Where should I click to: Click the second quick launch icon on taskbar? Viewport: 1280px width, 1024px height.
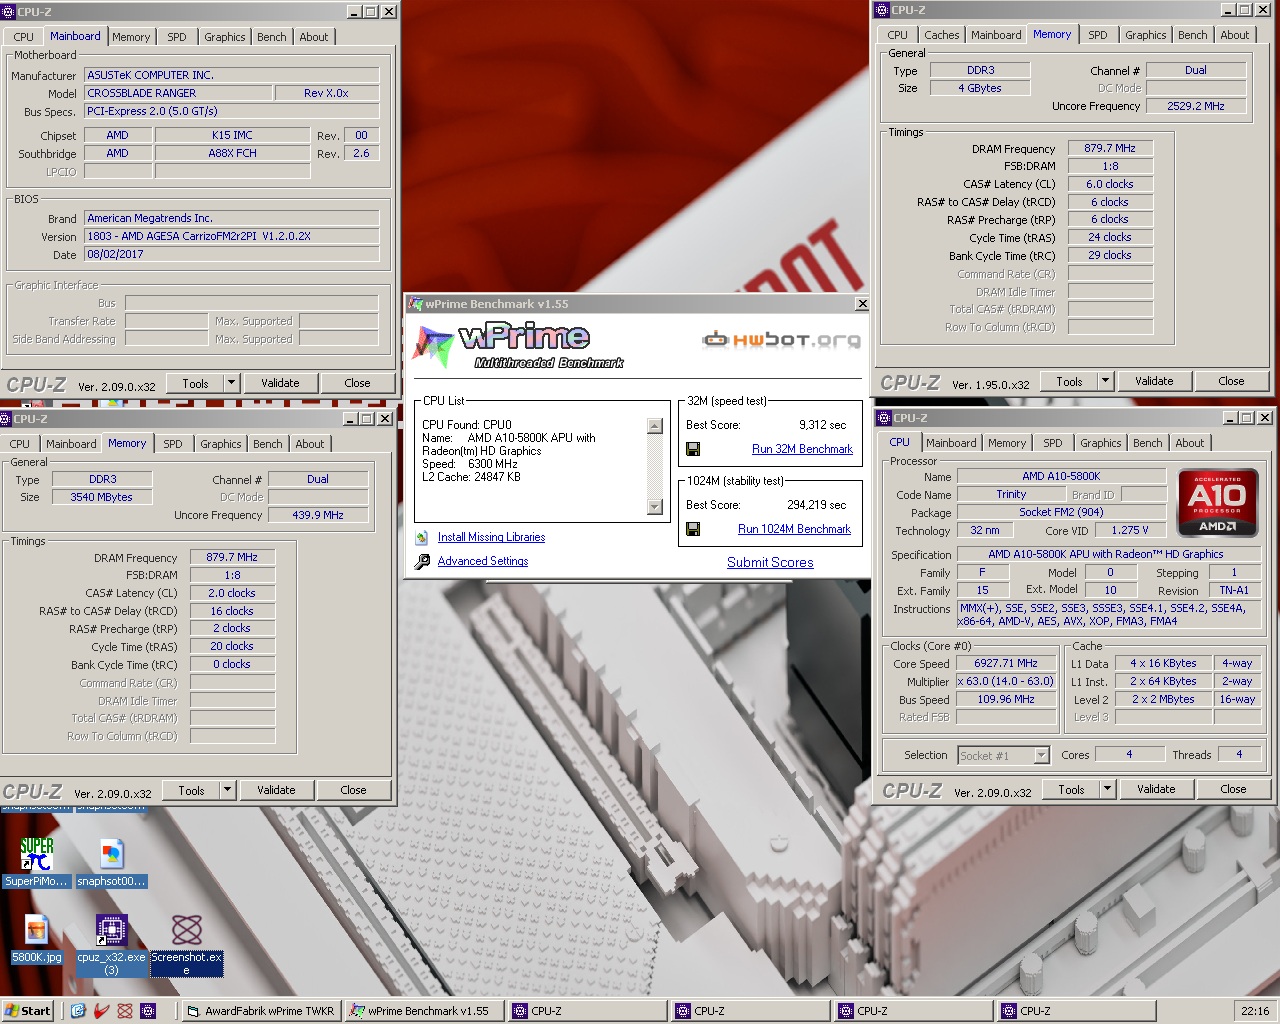click(x=101, y=1011)
